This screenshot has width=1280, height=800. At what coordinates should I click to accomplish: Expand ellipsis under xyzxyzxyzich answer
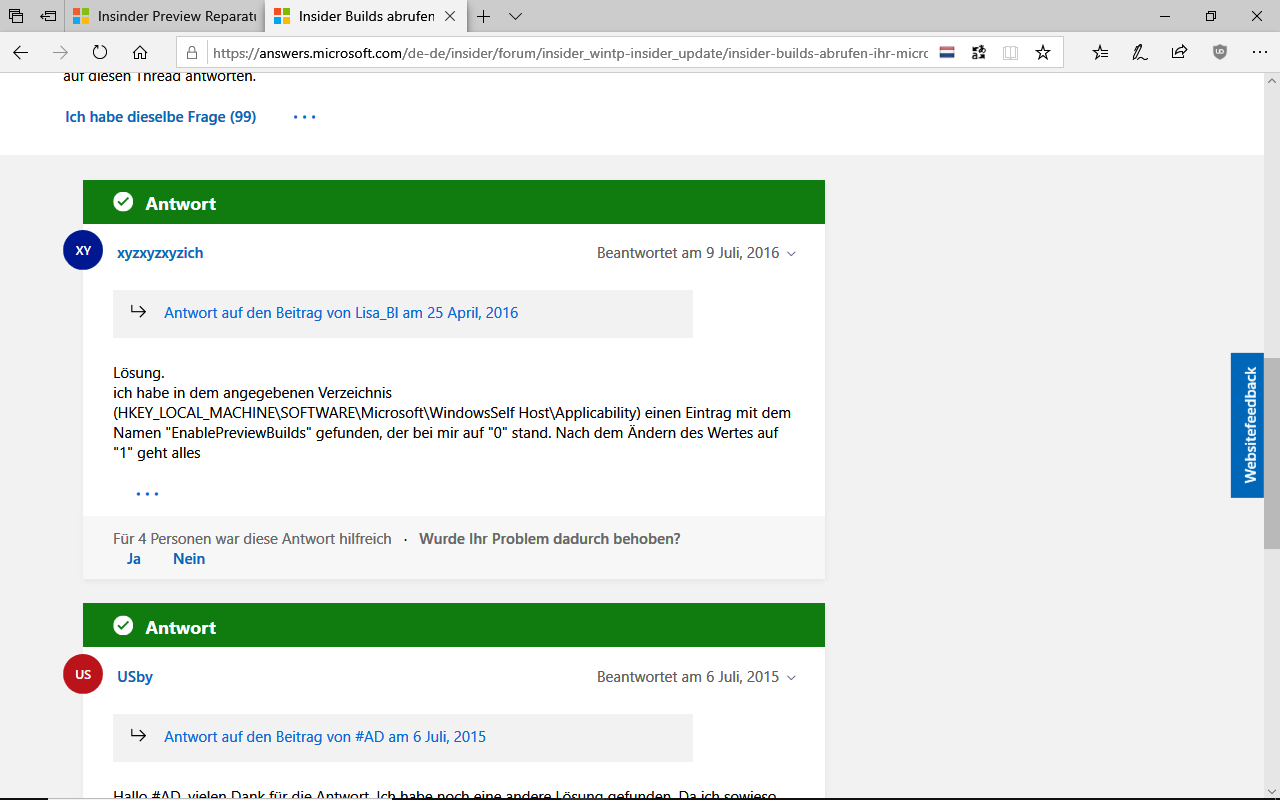(x=147, y=493)
